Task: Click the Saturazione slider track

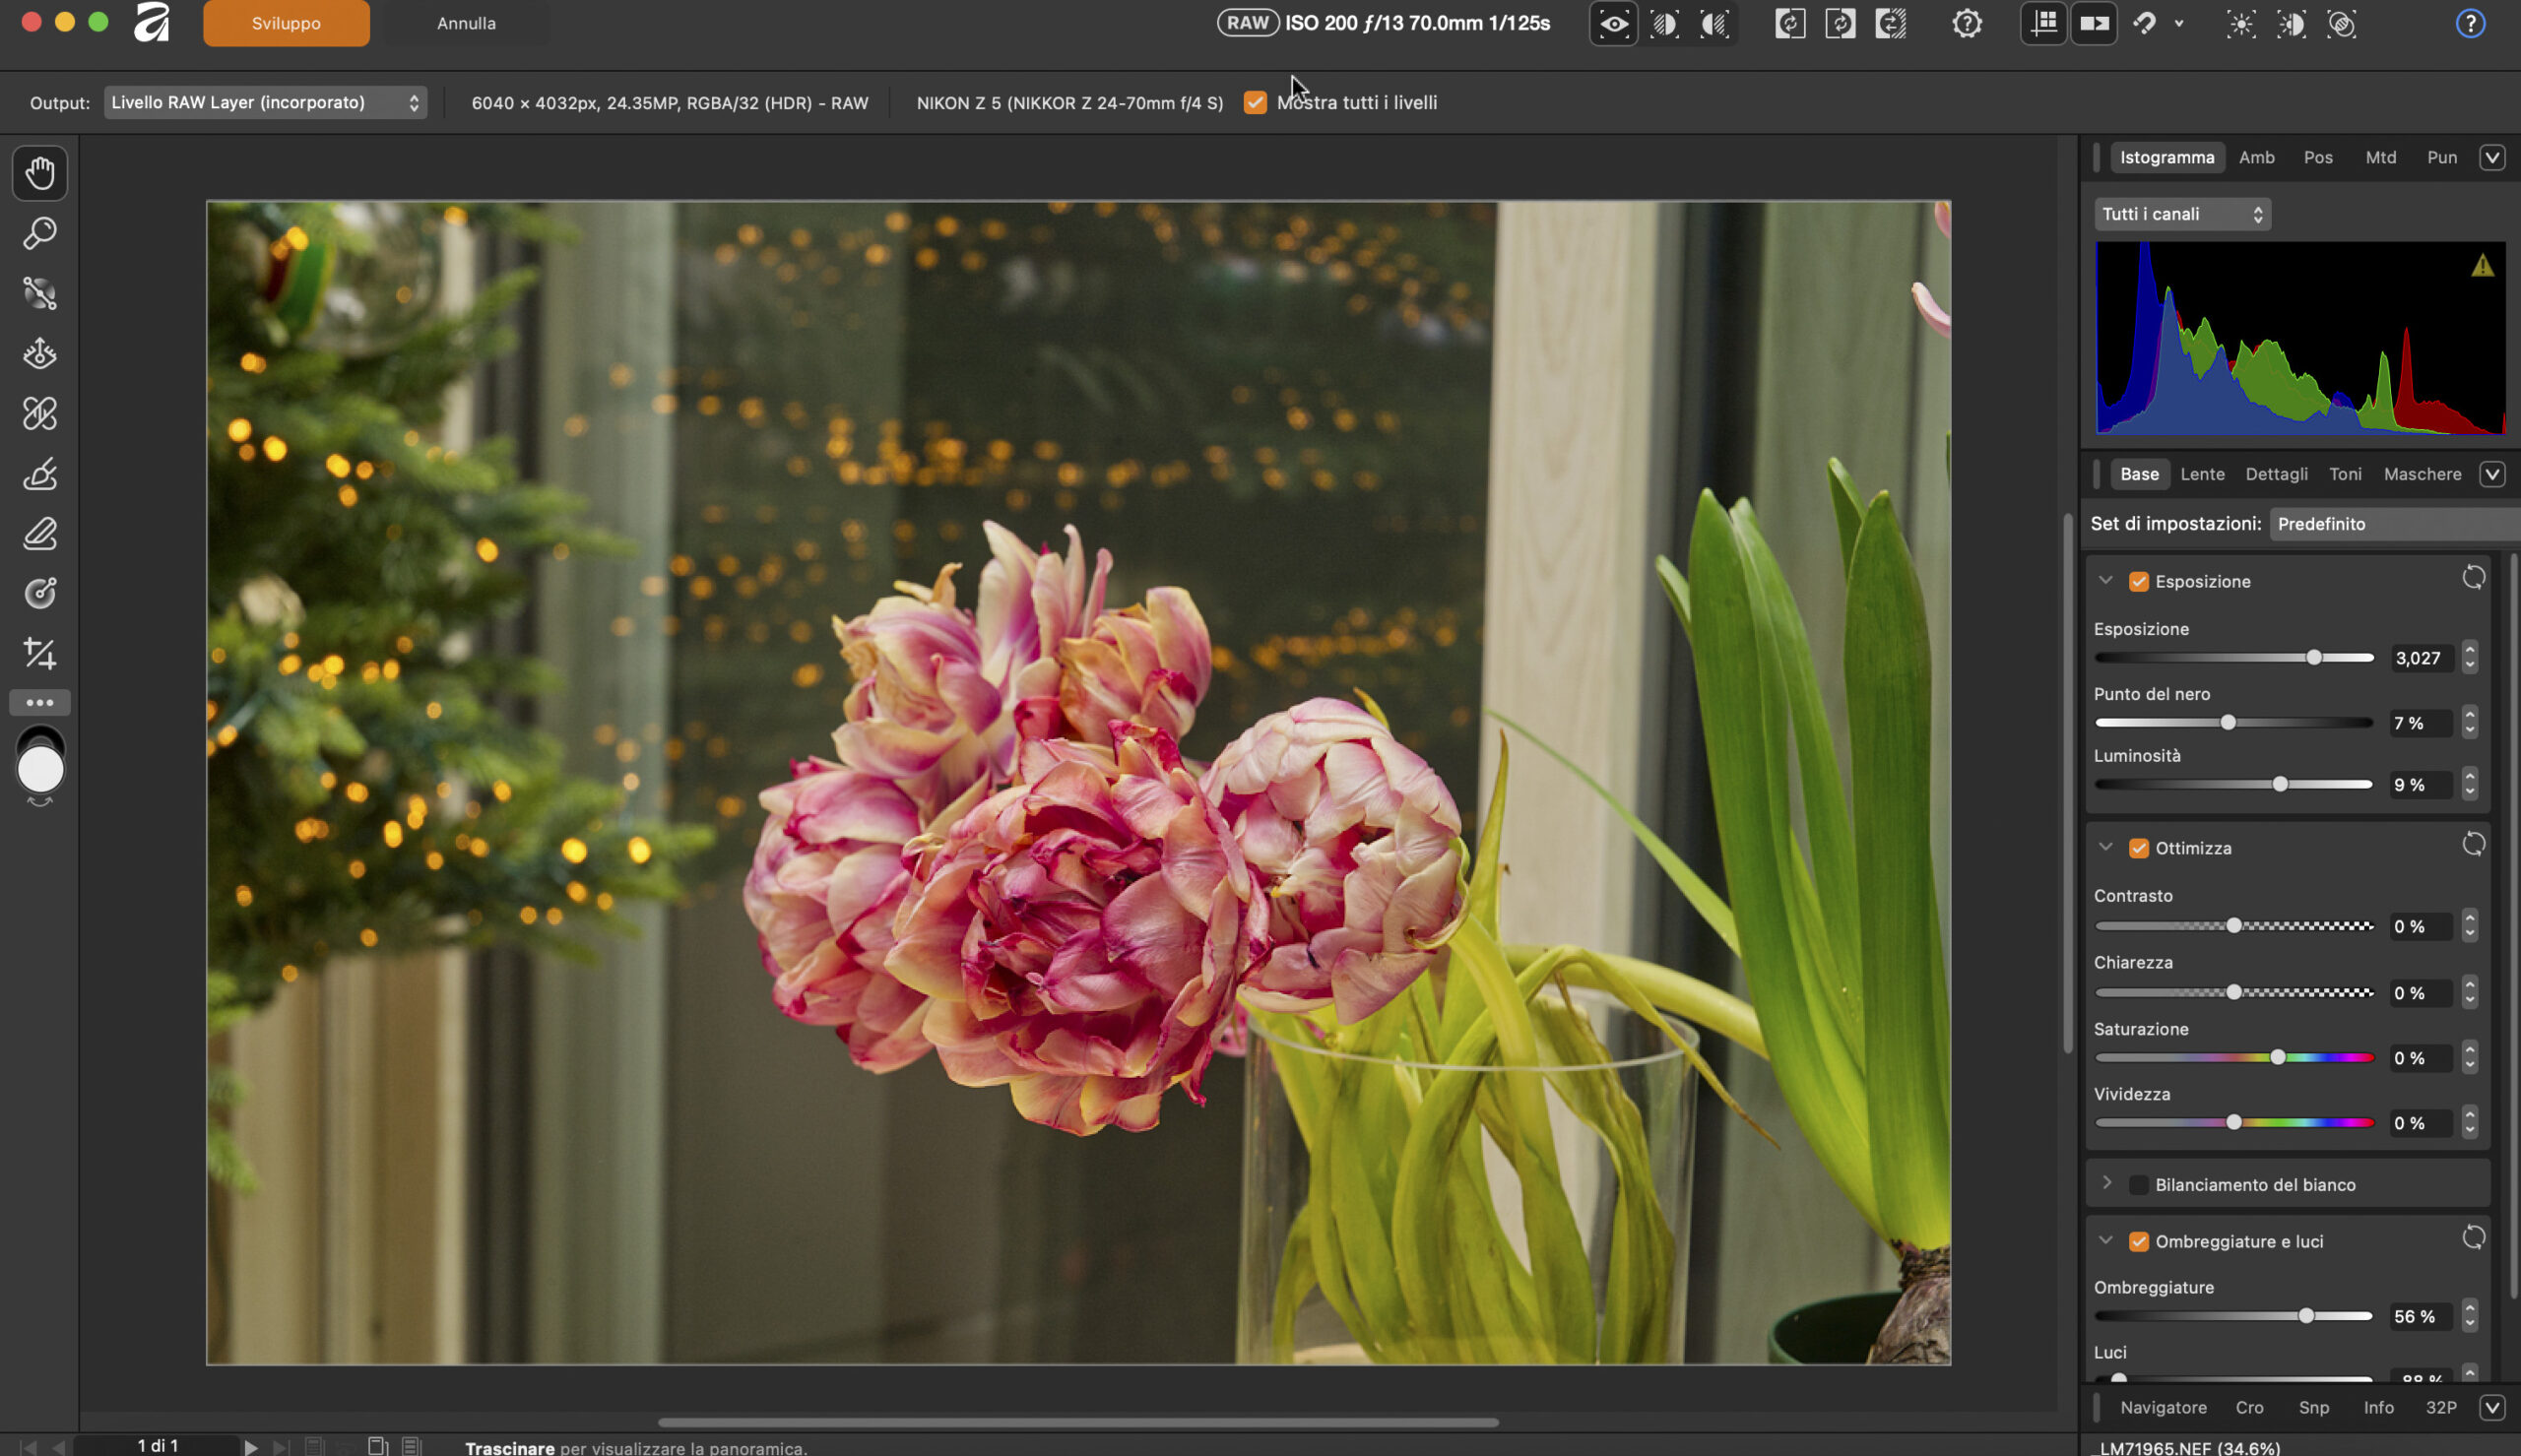Action: point(2180,1058)
